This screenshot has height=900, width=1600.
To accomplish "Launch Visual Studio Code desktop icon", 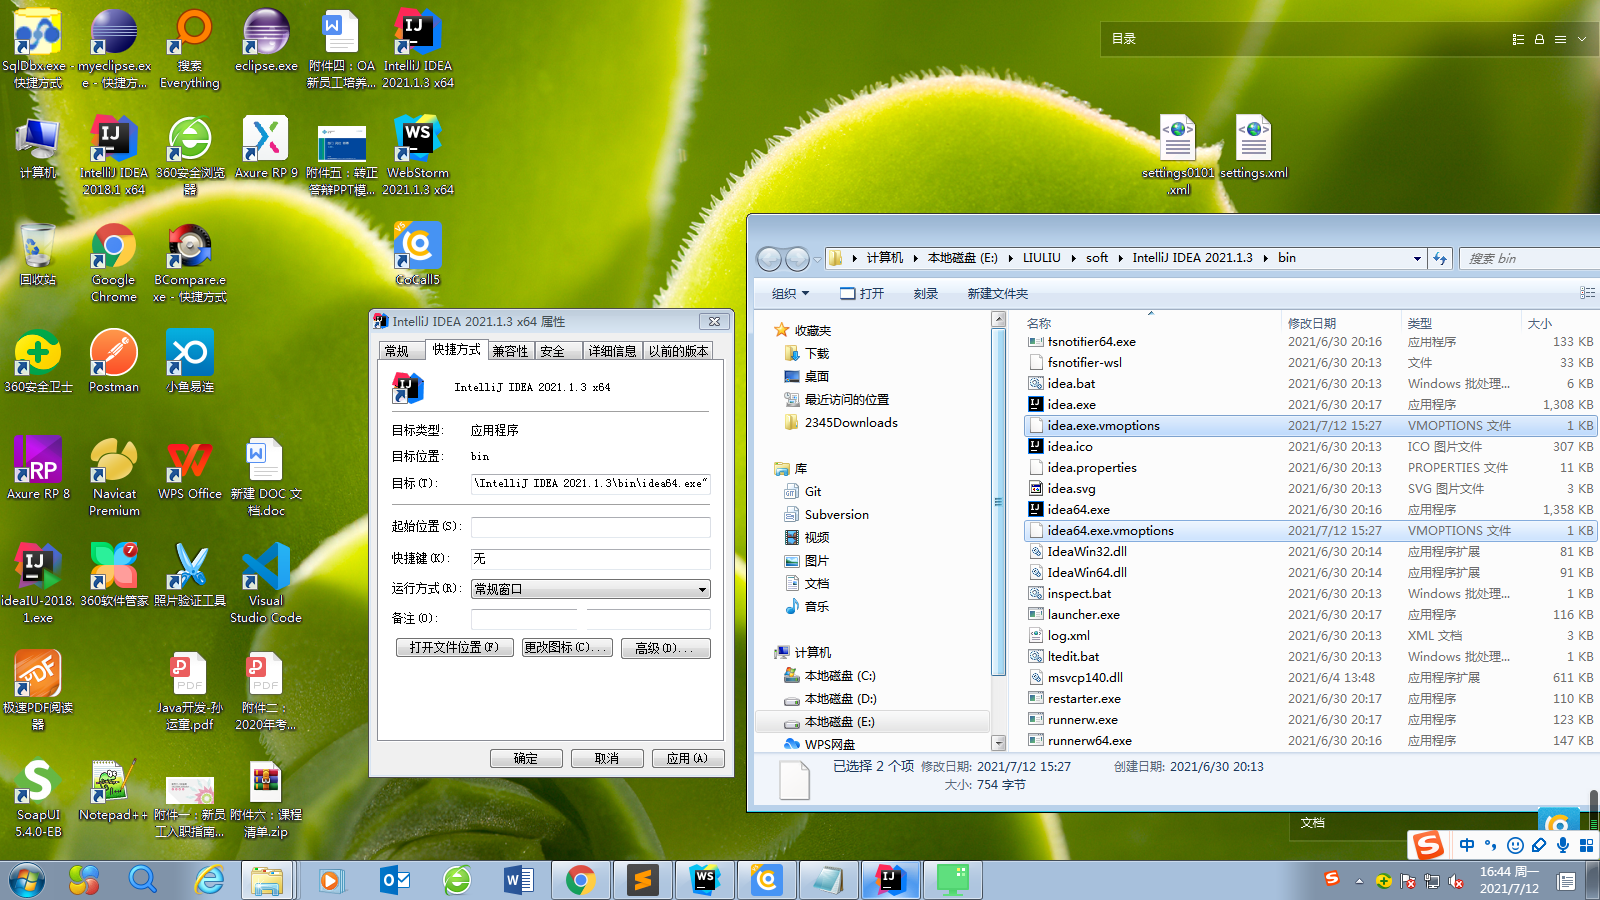I will (x=266, y=583).
